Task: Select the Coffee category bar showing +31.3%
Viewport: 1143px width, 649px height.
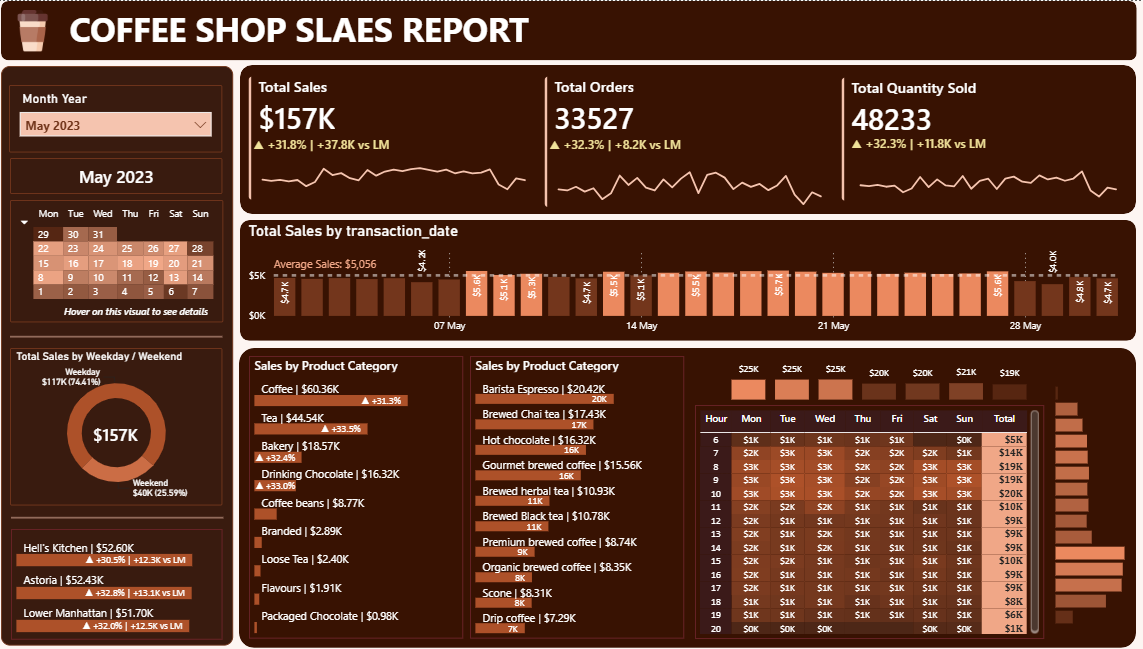Action: point(331,400)
